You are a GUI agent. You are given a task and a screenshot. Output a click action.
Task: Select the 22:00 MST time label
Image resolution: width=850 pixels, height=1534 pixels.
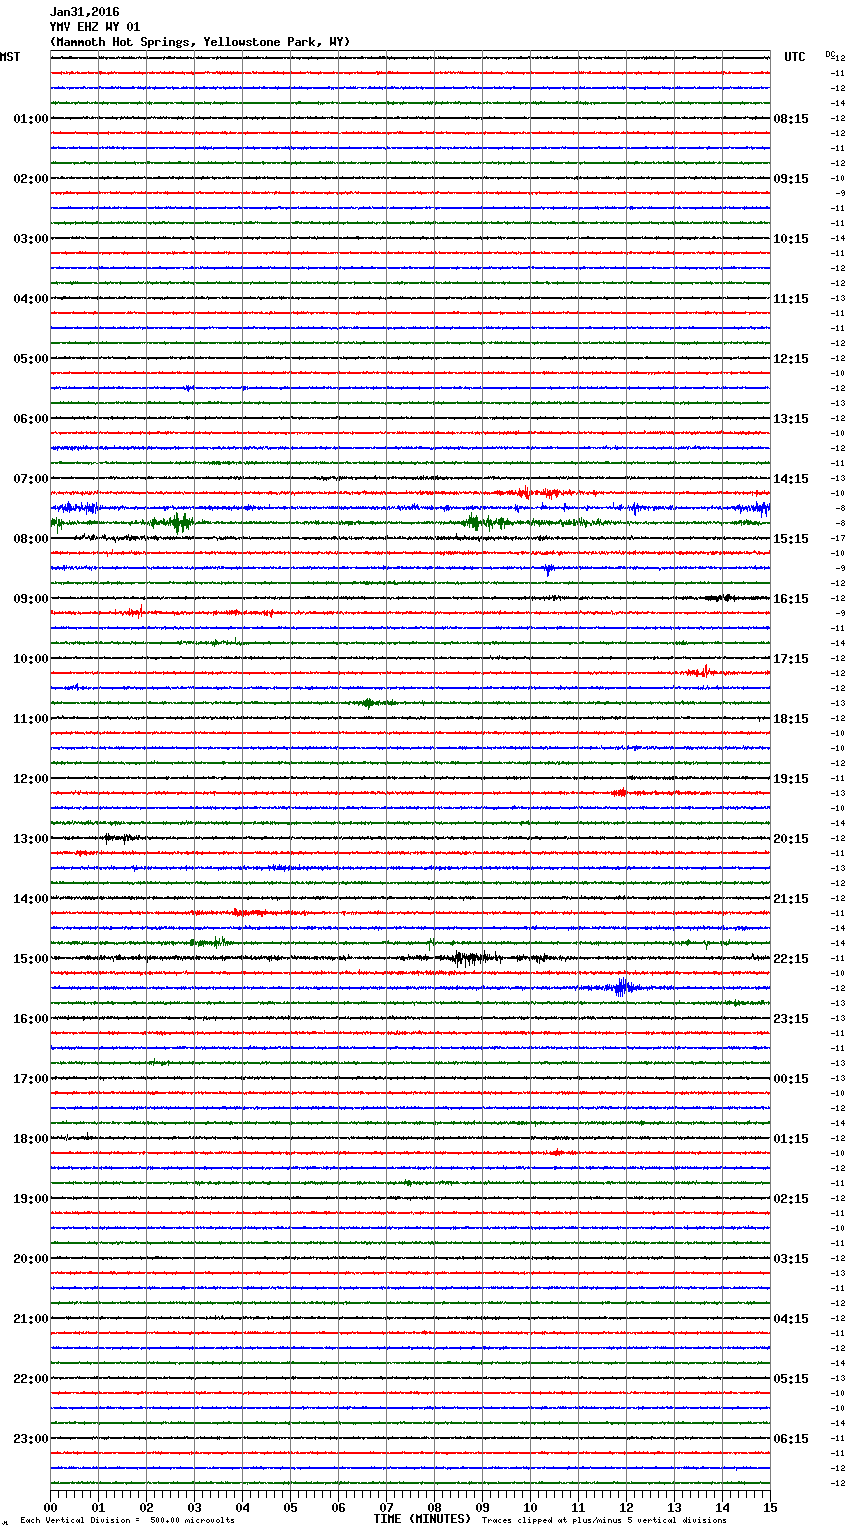pos(30,1379)
